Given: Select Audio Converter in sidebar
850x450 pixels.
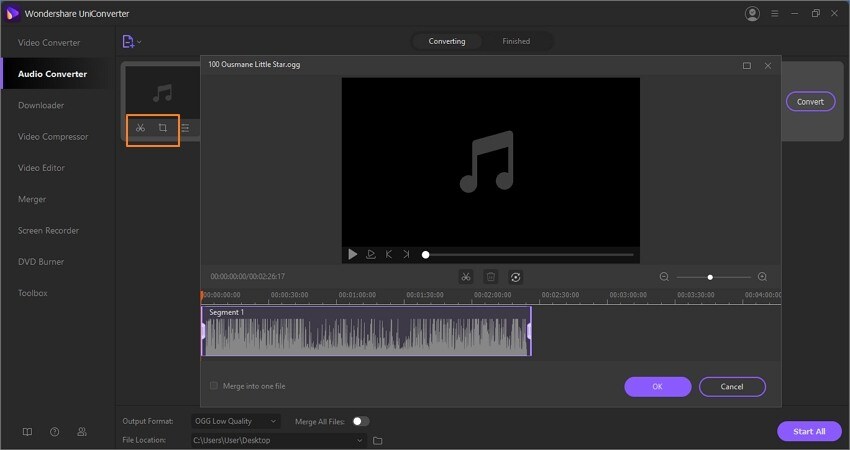Looking at the screenshot, I should 52,74.
